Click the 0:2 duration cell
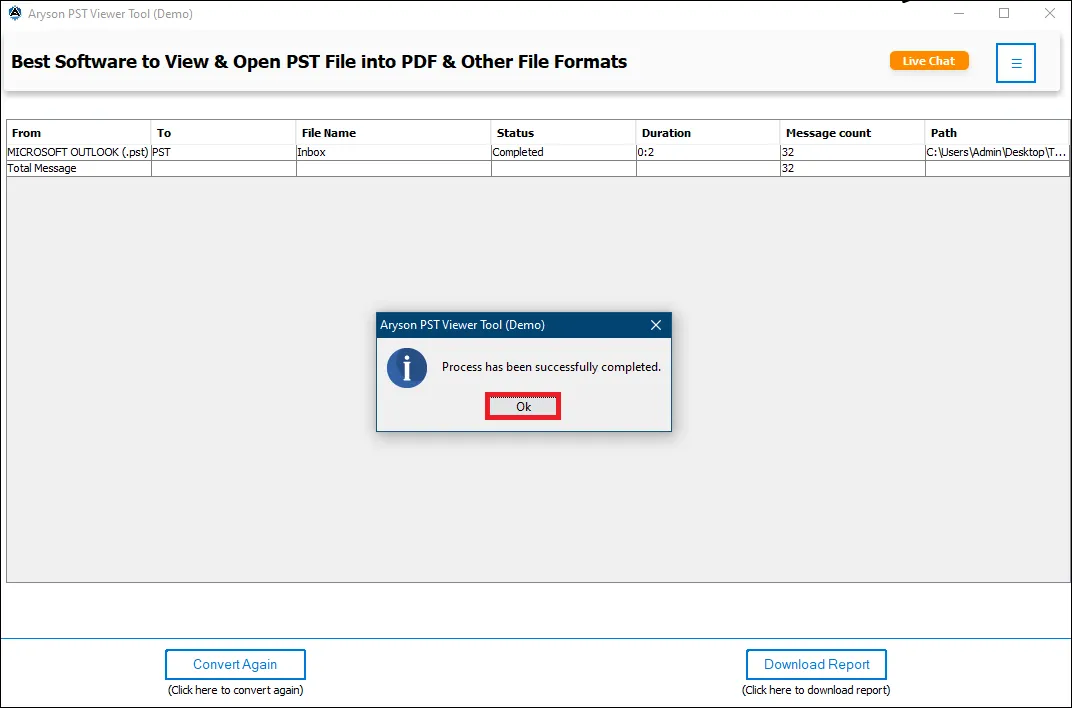The image size is (1072, 708). pyautogui.click(x=708, y=152)
